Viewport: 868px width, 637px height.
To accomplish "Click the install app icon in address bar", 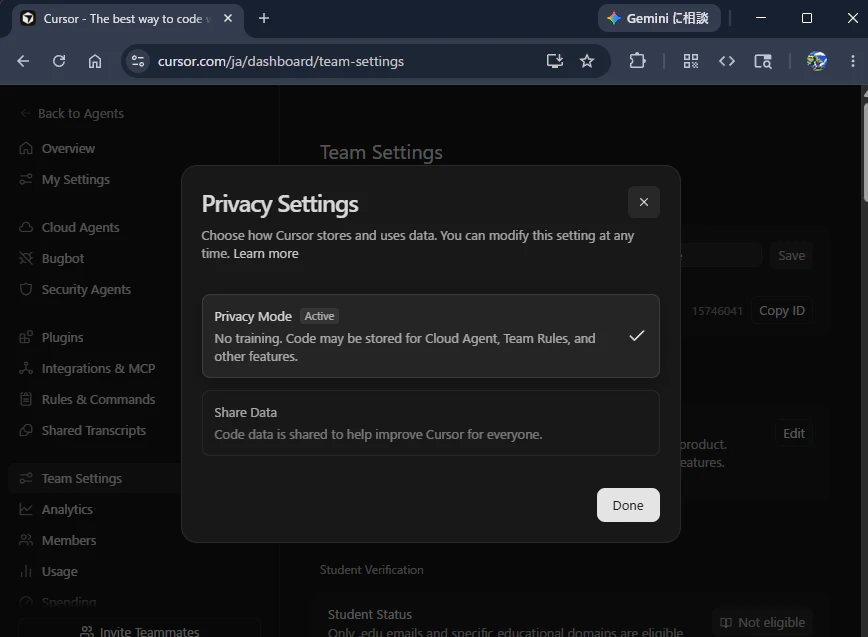I will coord(555,61).
